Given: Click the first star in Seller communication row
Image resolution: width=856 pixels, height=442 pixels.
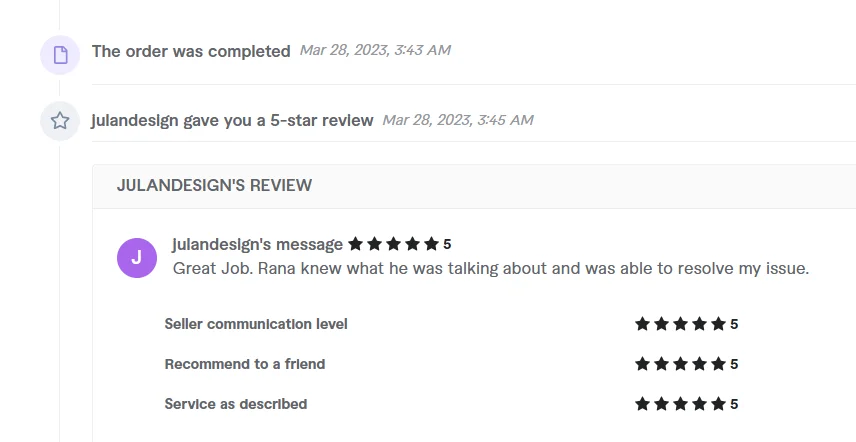Looking at the screenshot, I should coord(643,324).
